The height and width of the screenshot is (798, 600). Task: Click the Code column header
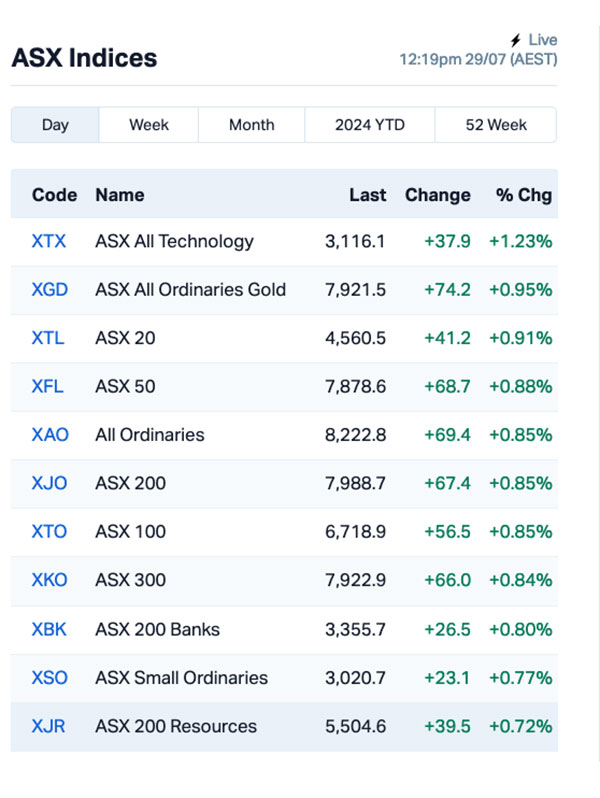coord(54,195)
